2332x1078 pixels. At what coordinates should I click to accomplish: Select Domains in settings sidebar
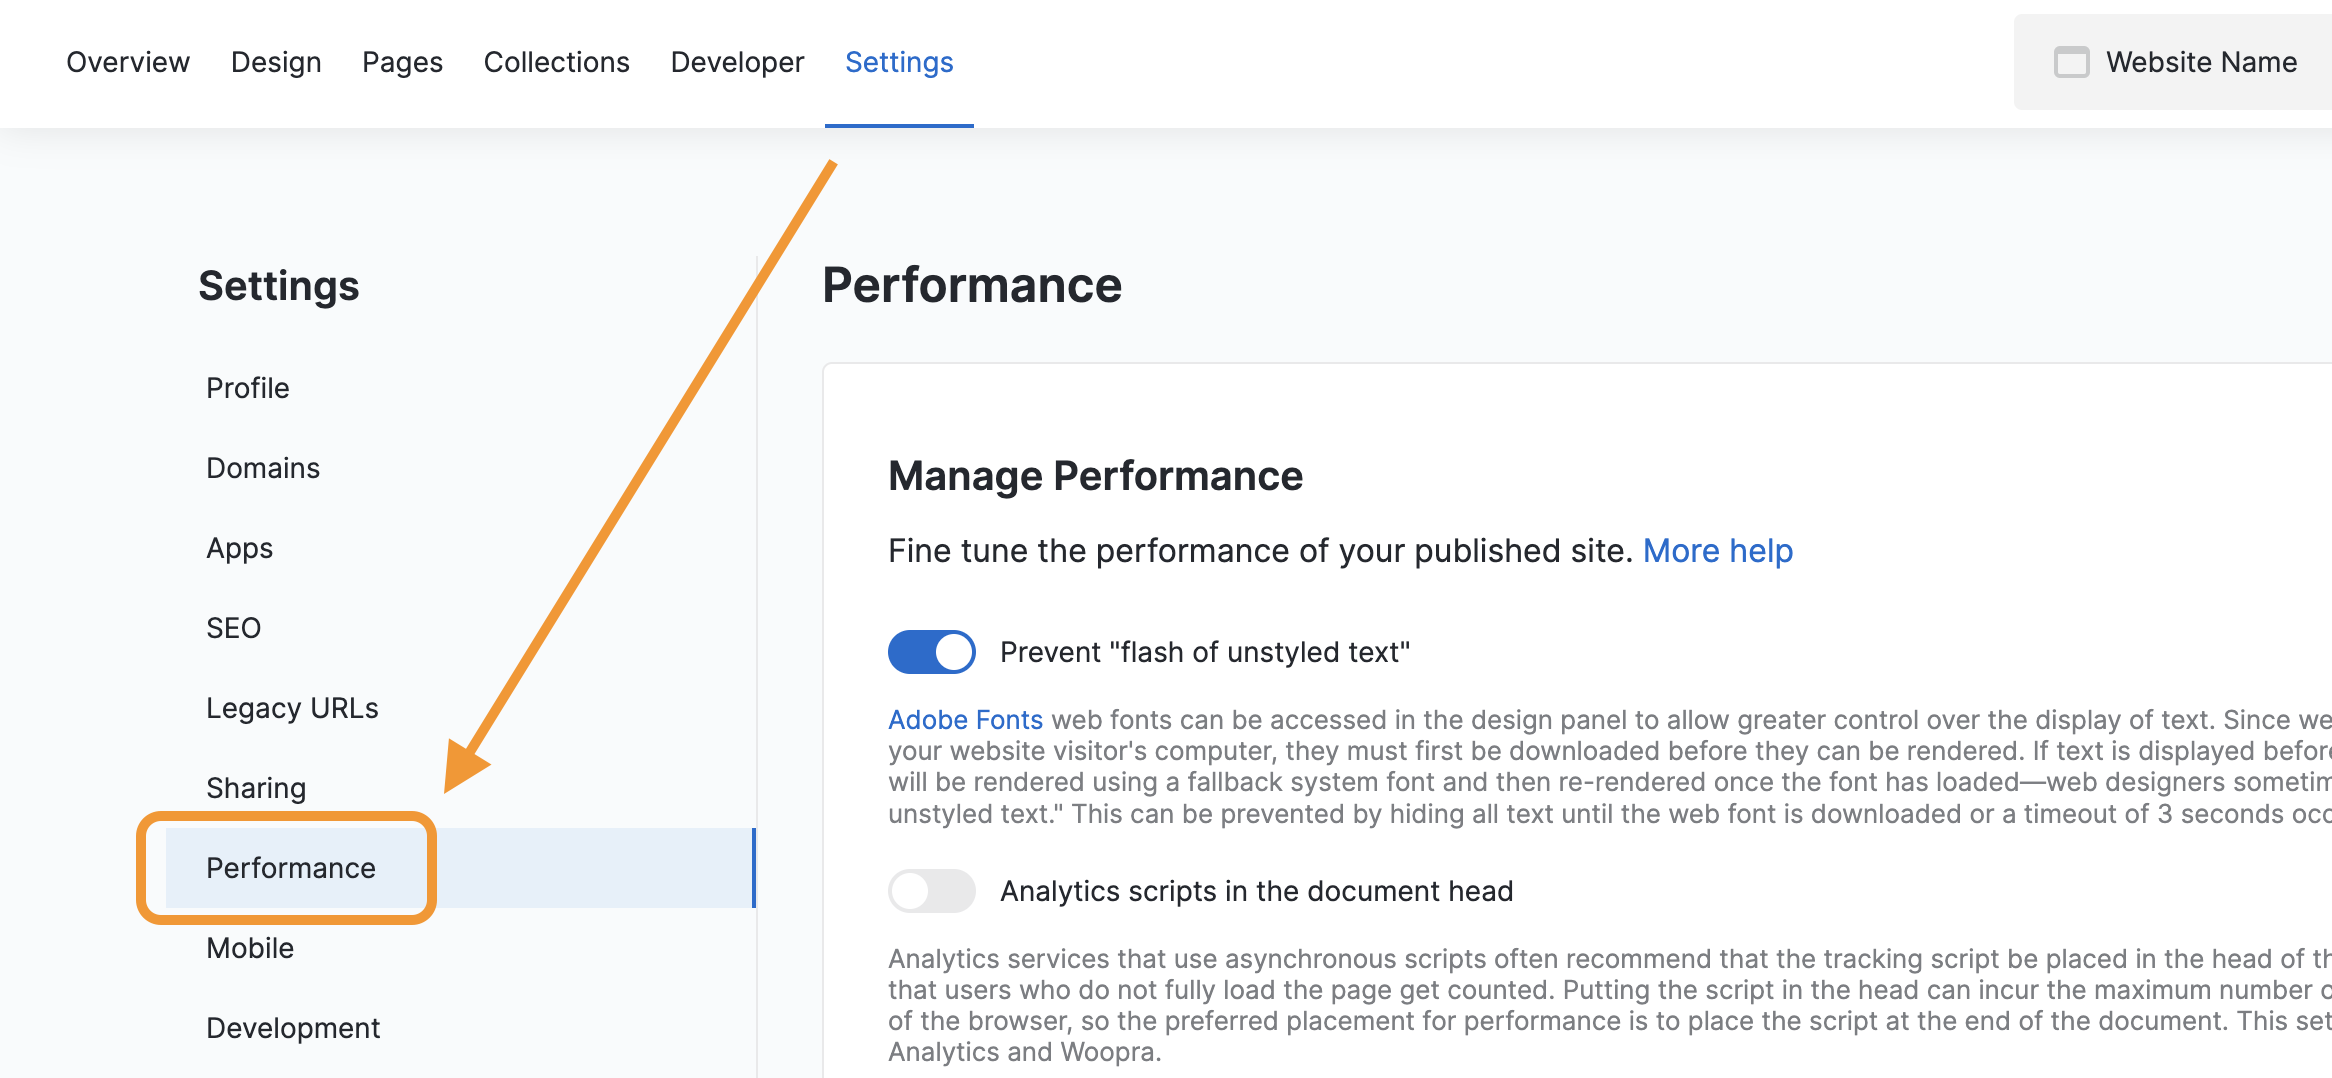263,468
